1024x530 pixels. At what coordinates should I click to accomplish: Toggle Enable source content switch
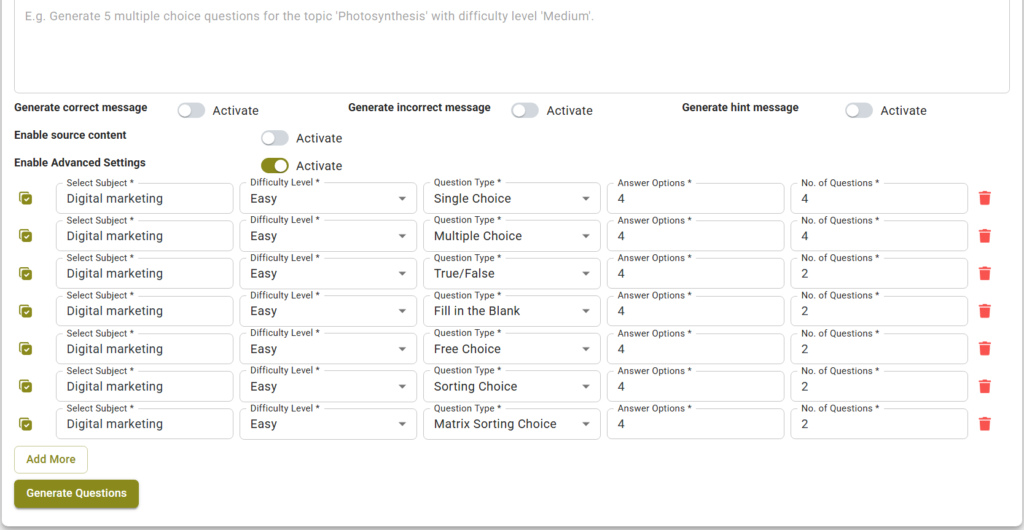coord(275,138)
